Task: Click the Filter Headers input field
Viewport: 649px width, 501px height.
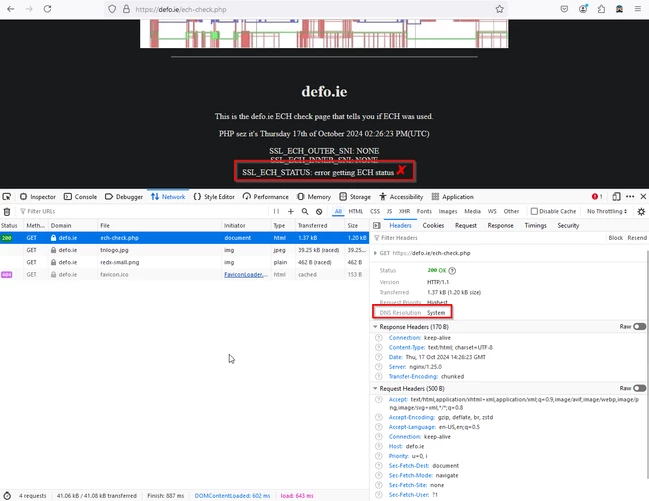Action: point(488,238)
